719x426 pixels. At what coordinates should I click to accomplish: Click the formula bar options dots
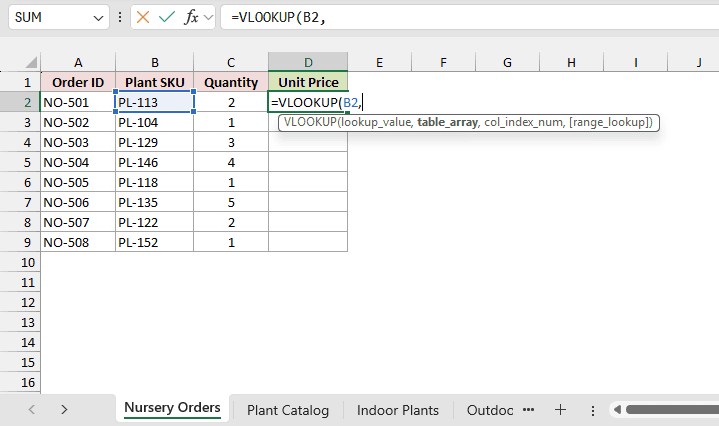(120, 17)
